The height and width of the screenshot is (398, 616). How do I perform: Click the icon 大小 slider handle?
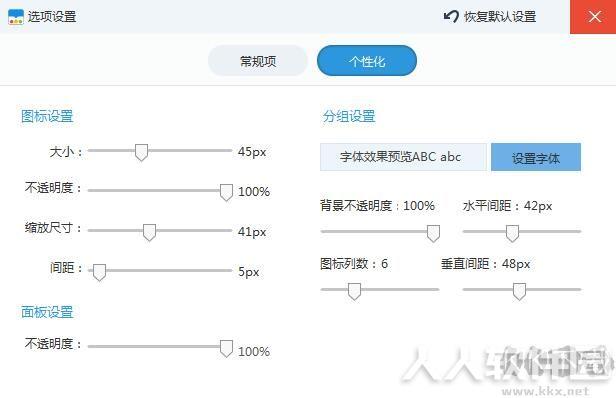point(141,152)
